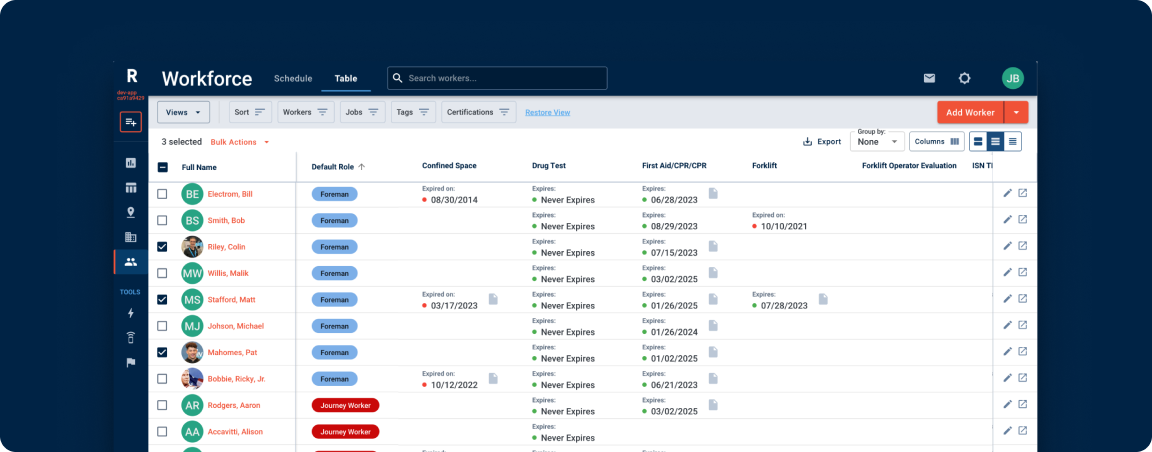
Task: Click the Add Worker button
Action: pos(971,112)
